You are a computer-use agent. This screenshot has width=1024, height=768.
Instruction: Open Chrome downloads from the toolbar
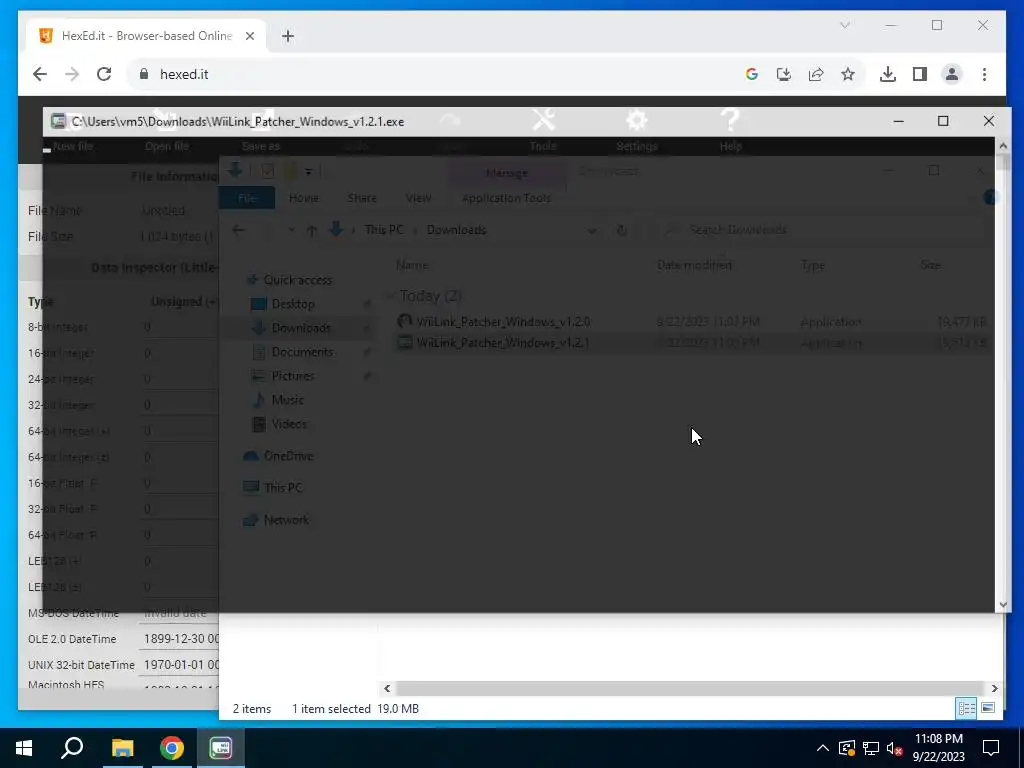coord(888,74)
